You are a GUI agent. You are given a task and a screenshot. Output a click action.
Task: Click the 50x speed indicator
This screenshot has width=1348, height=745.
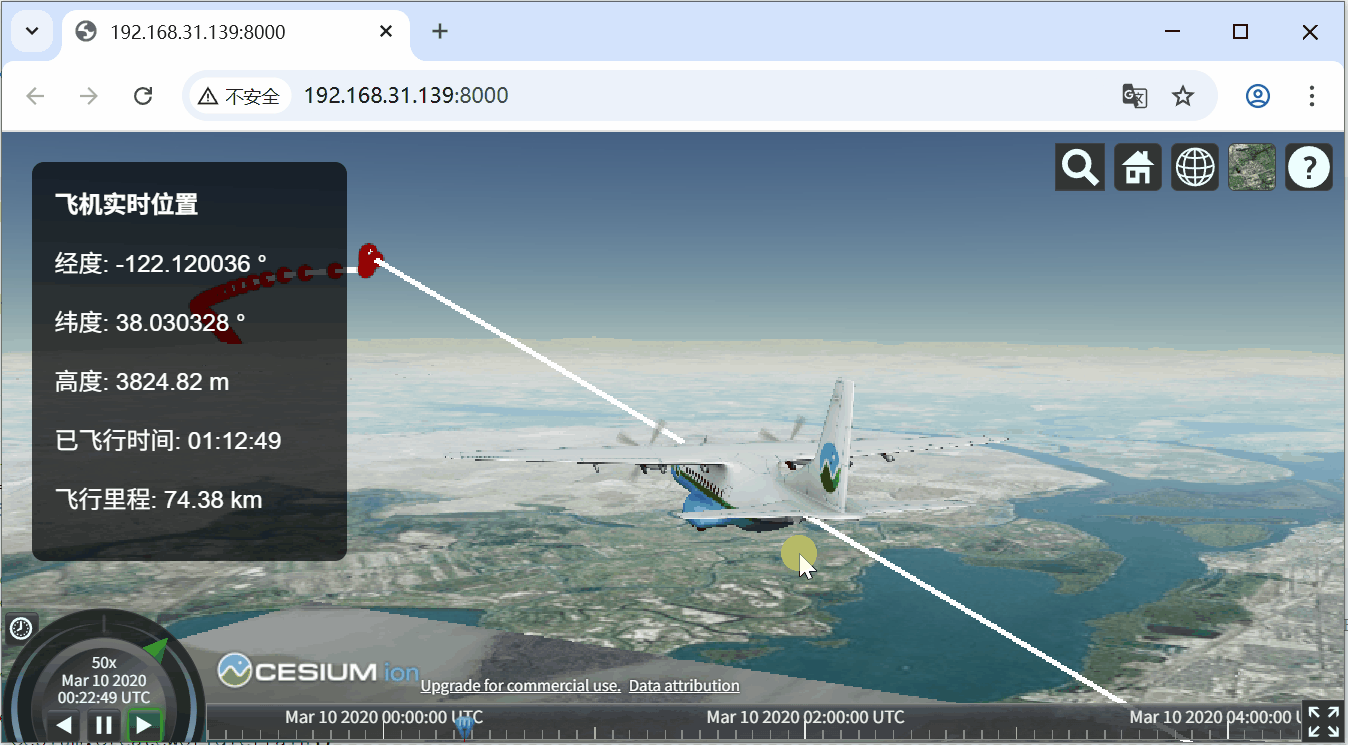(104, 662)
